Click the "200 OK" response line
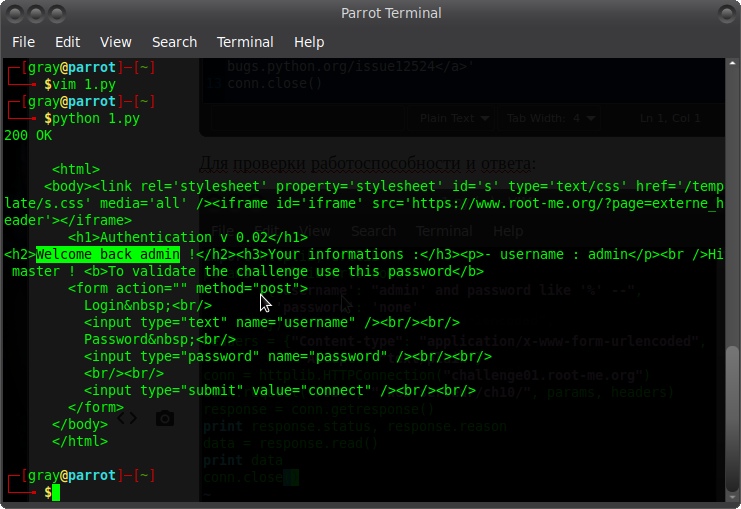741x509 pixels. click(28, 135)
